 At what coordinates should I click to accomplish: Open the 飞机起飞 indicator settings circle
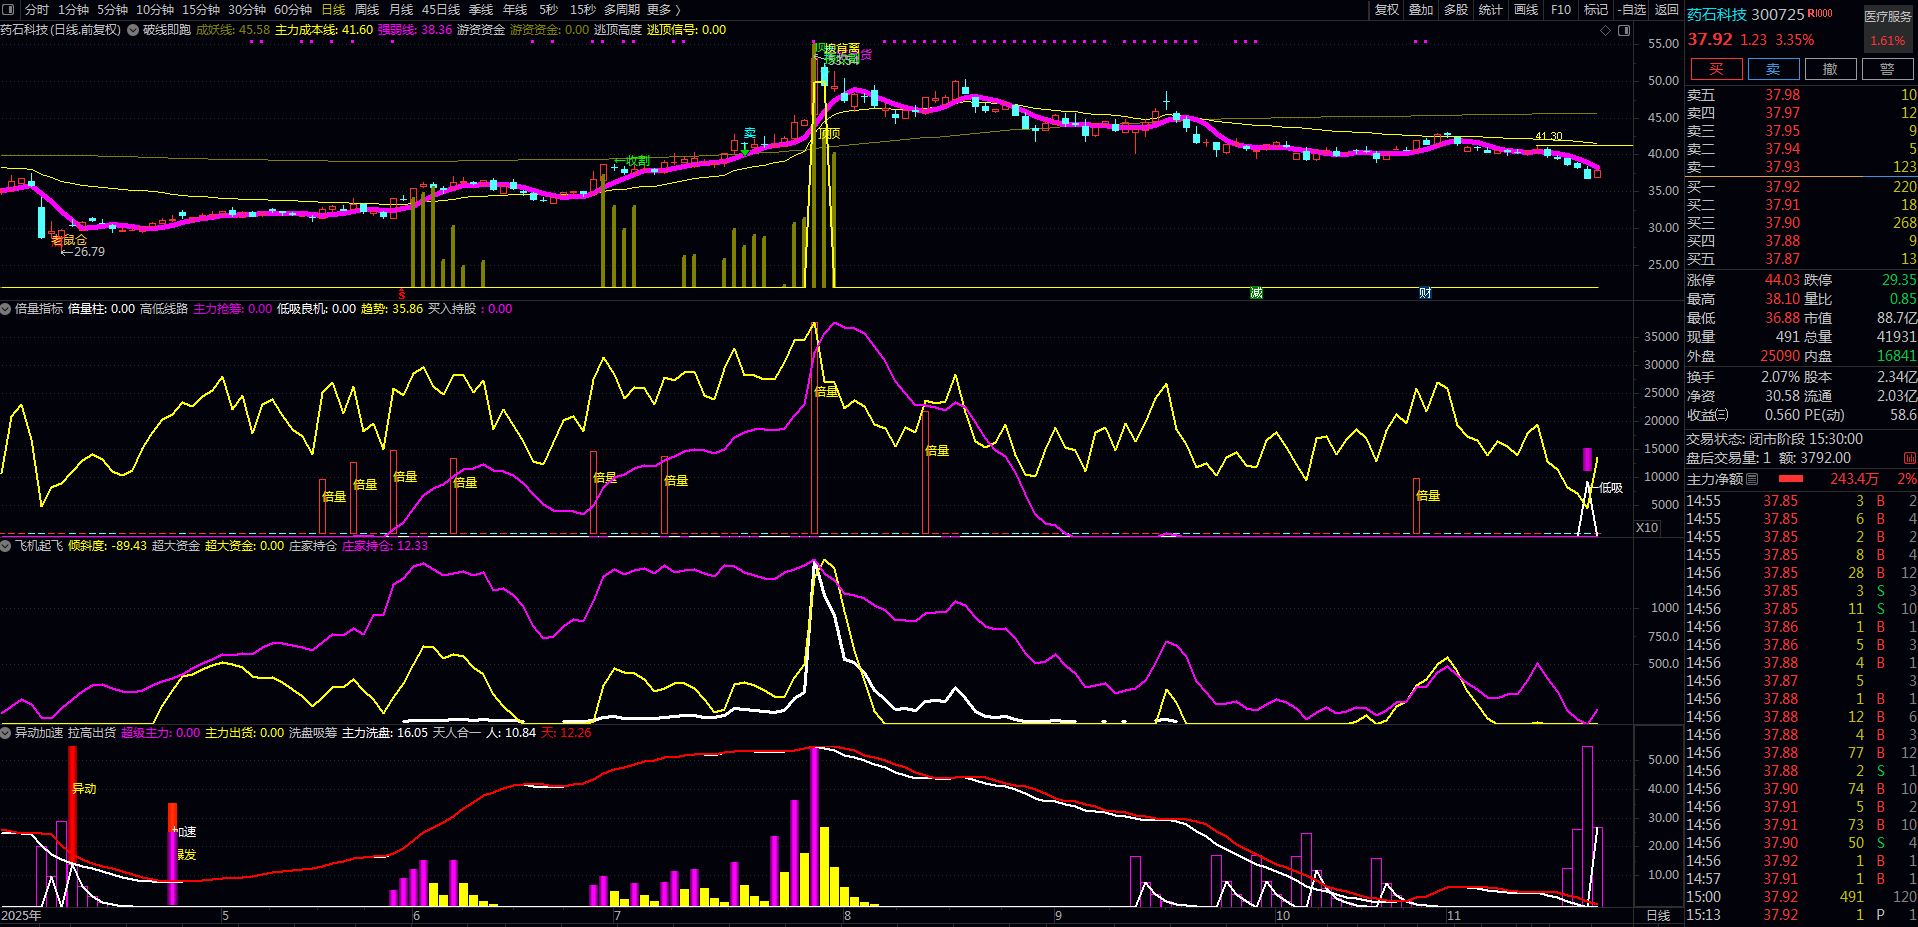pyautogui.click(x=6, y=546)
